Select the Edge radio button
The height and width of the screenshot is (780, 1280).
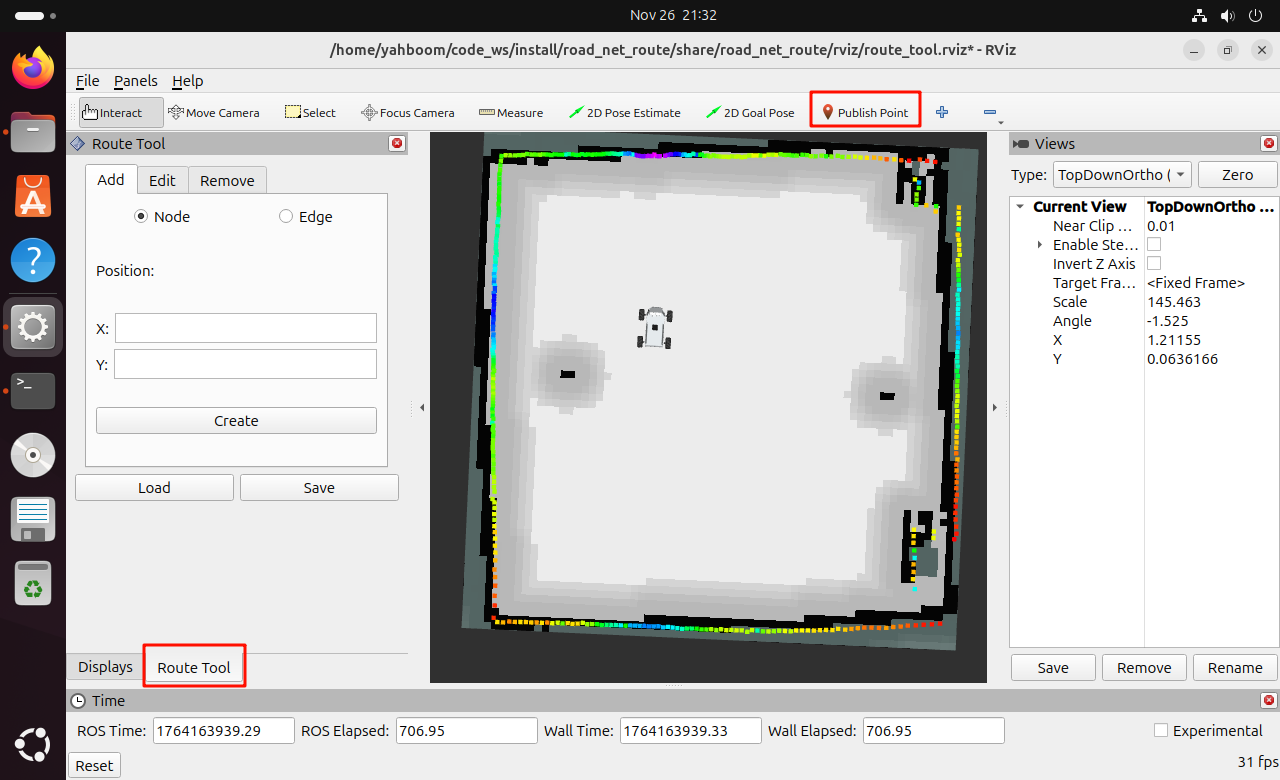pyautogui.click(x=286, y=217)
